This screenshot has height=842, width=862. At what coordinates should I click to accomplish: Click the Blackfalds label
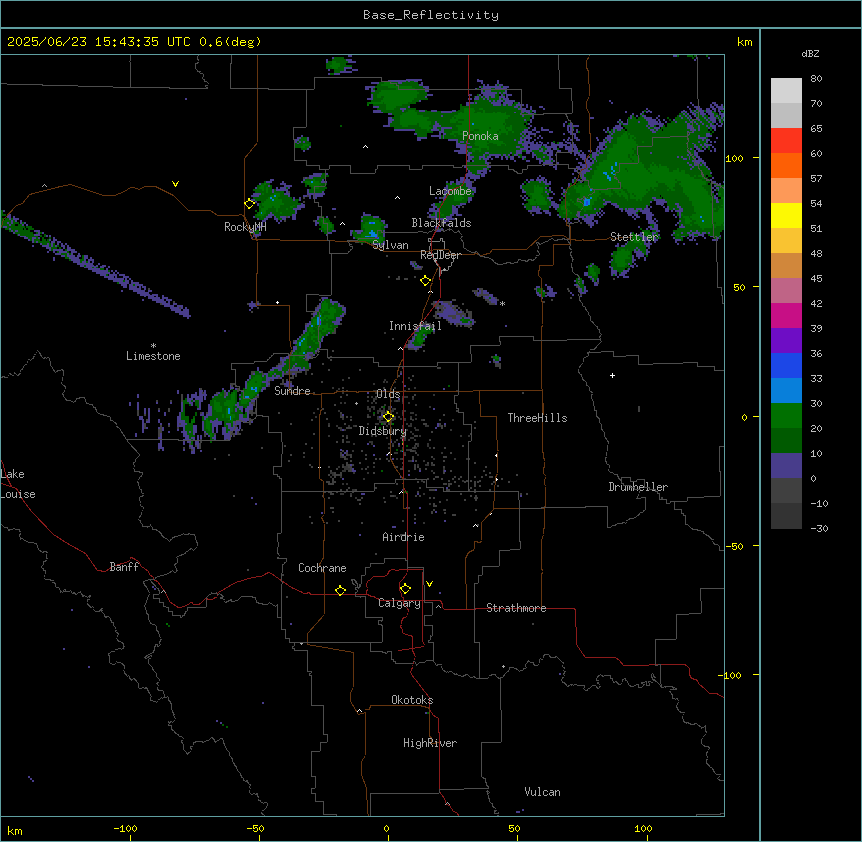point(441,223)
